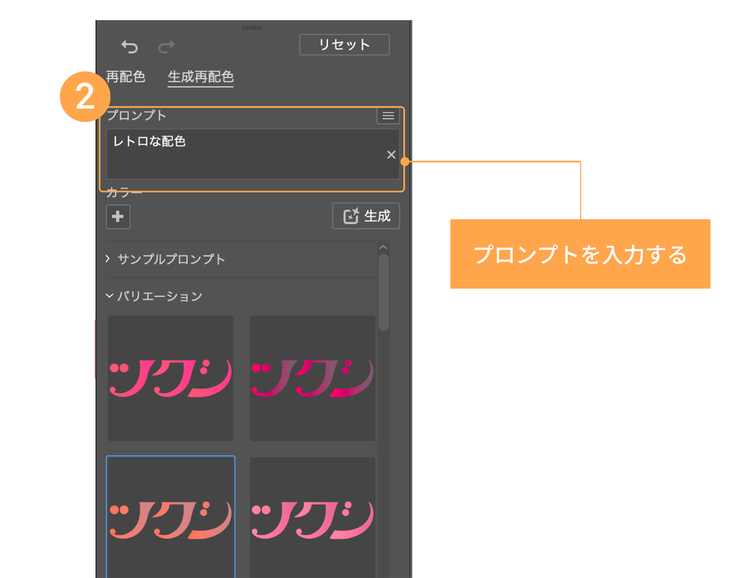Switch to the 生成再配色 tab
The image size is (750, 578).
pyautogui.click(x=200, y=77)
